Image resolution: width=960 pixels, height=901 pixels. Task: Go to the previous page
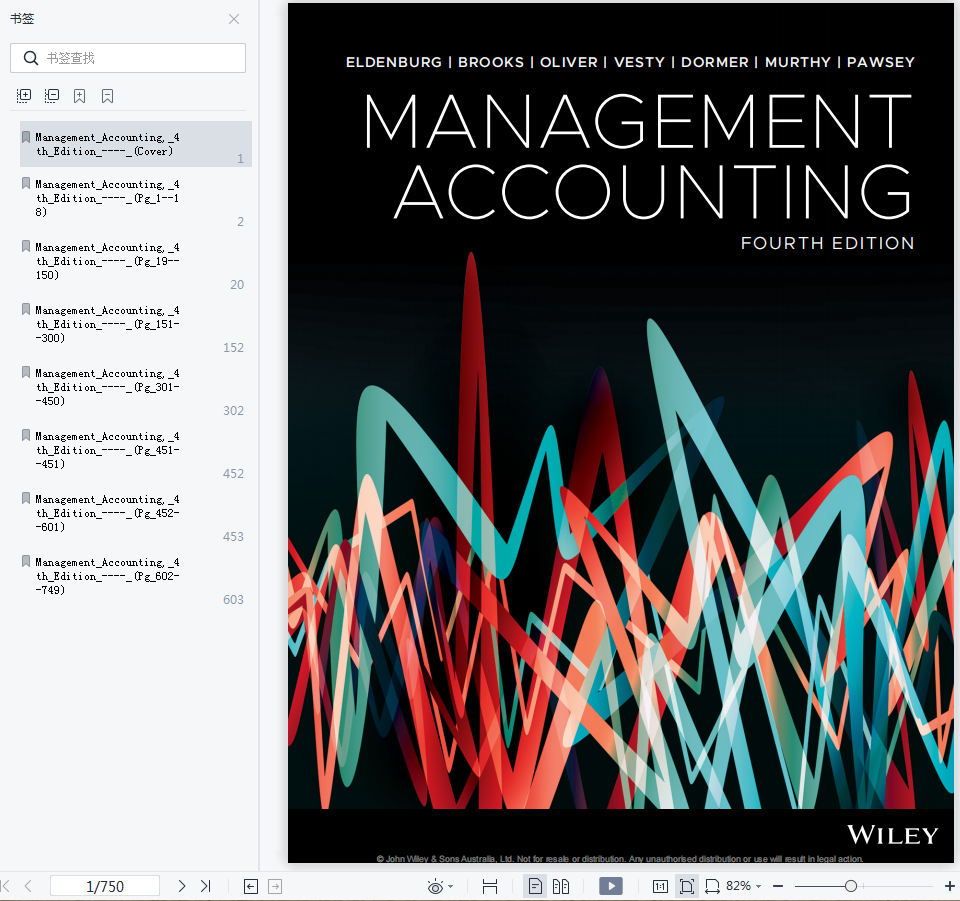(28, 886)
